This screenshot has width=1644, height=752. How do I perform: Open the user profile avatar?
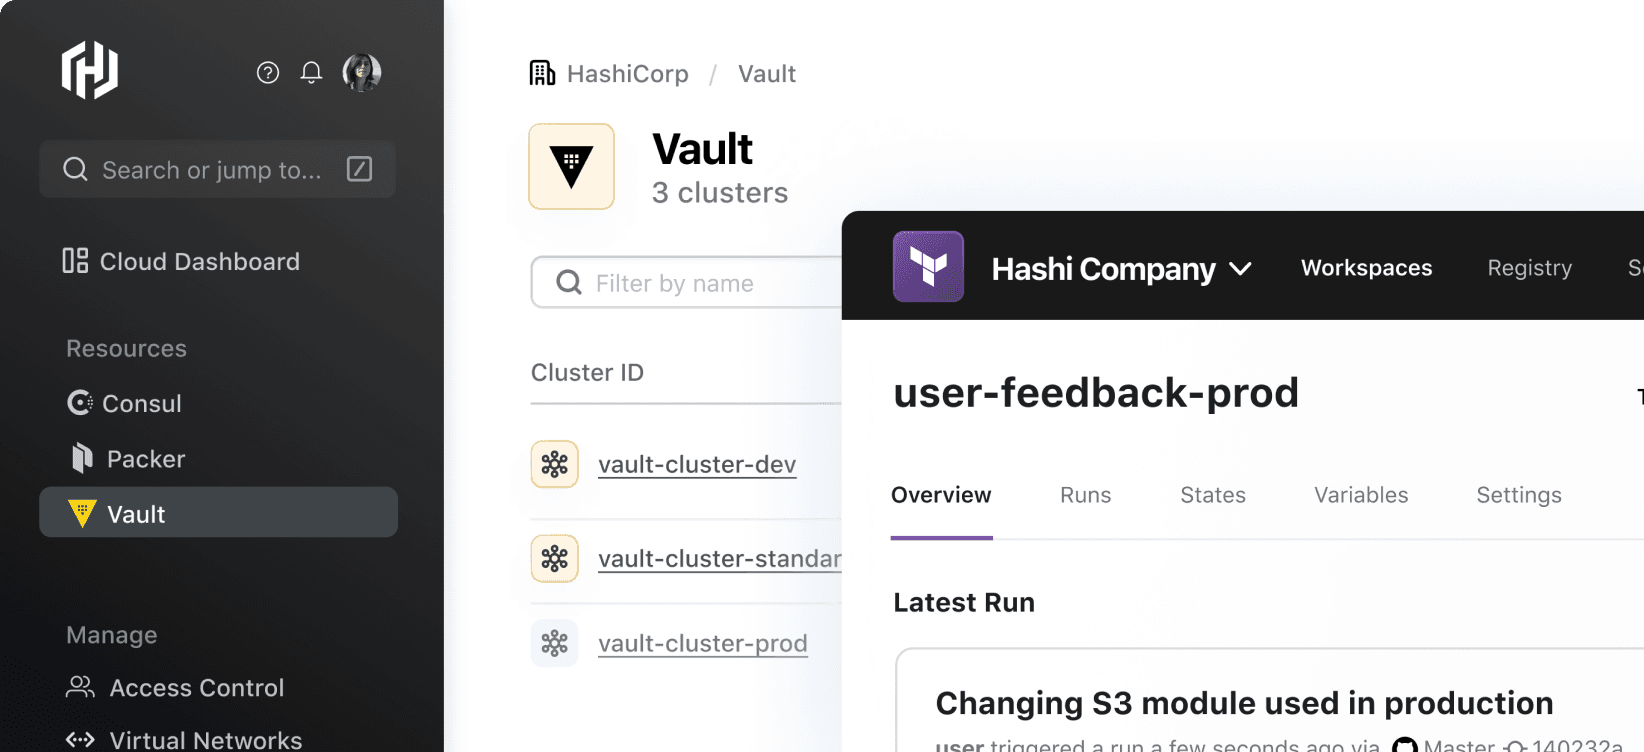click(x=361, y=72)
